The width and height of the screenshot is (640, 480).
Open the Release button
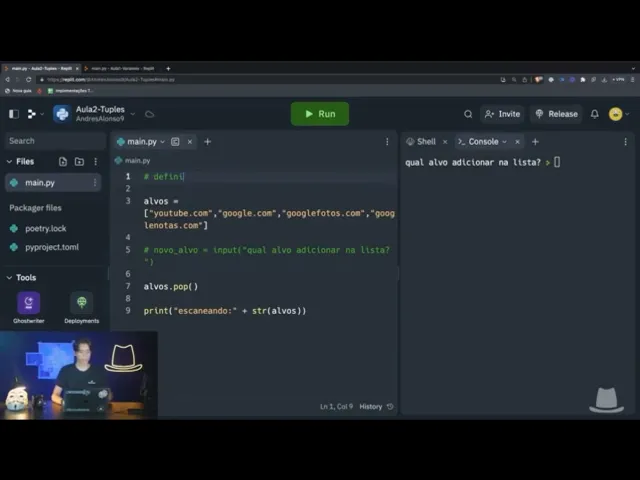tap(556, 114)
